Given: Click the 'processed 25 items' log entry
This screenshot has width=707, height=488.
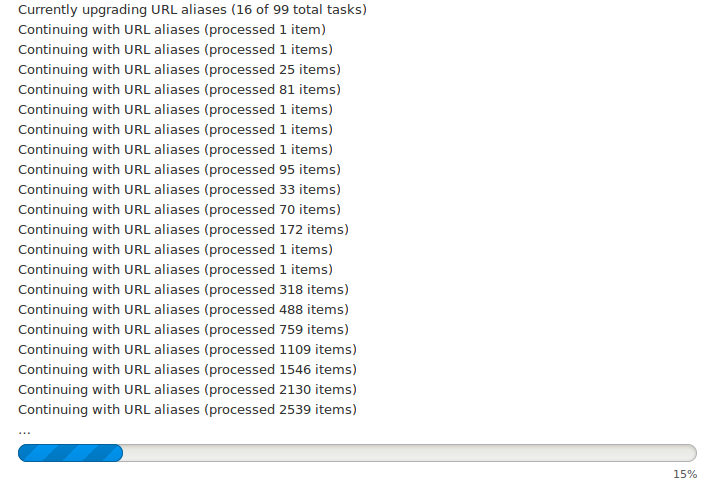Looking at the screenshot, I should [179, 70].
